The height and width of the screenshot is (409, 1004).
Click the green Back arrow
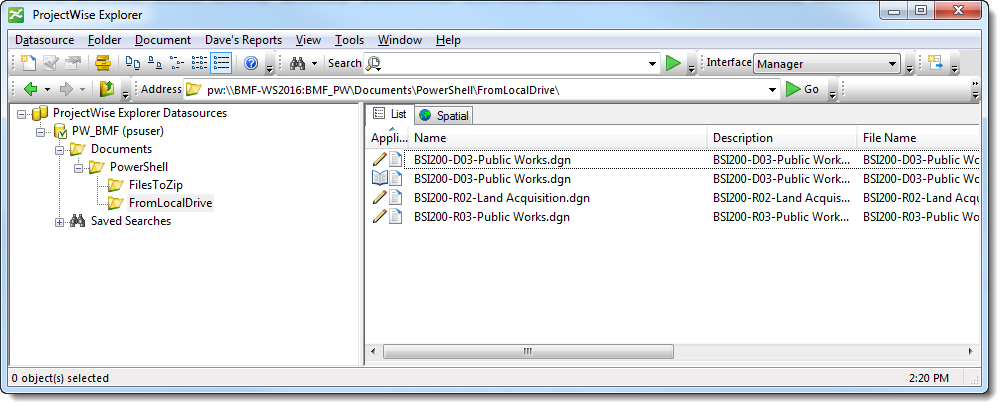30,89
